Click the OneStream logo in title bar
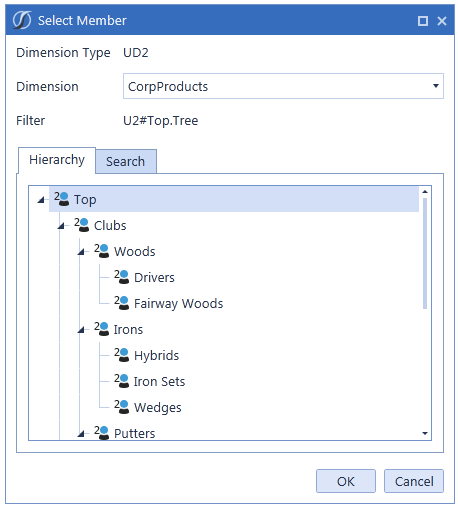The height and width of the screenshot is (507, 458). 22,20
